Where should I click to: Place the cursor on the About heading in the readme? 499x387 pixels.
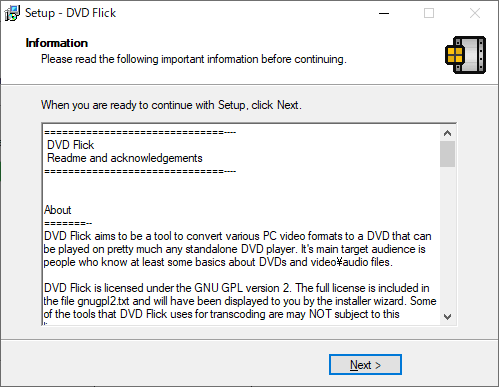click(x=58, y=210)
